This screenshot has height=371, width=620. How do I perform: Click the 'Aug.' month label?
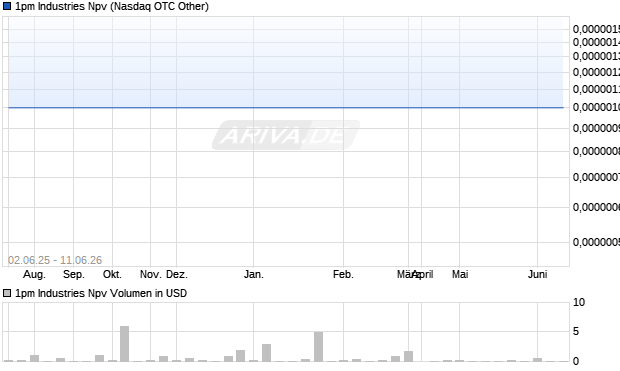point(34,274)
